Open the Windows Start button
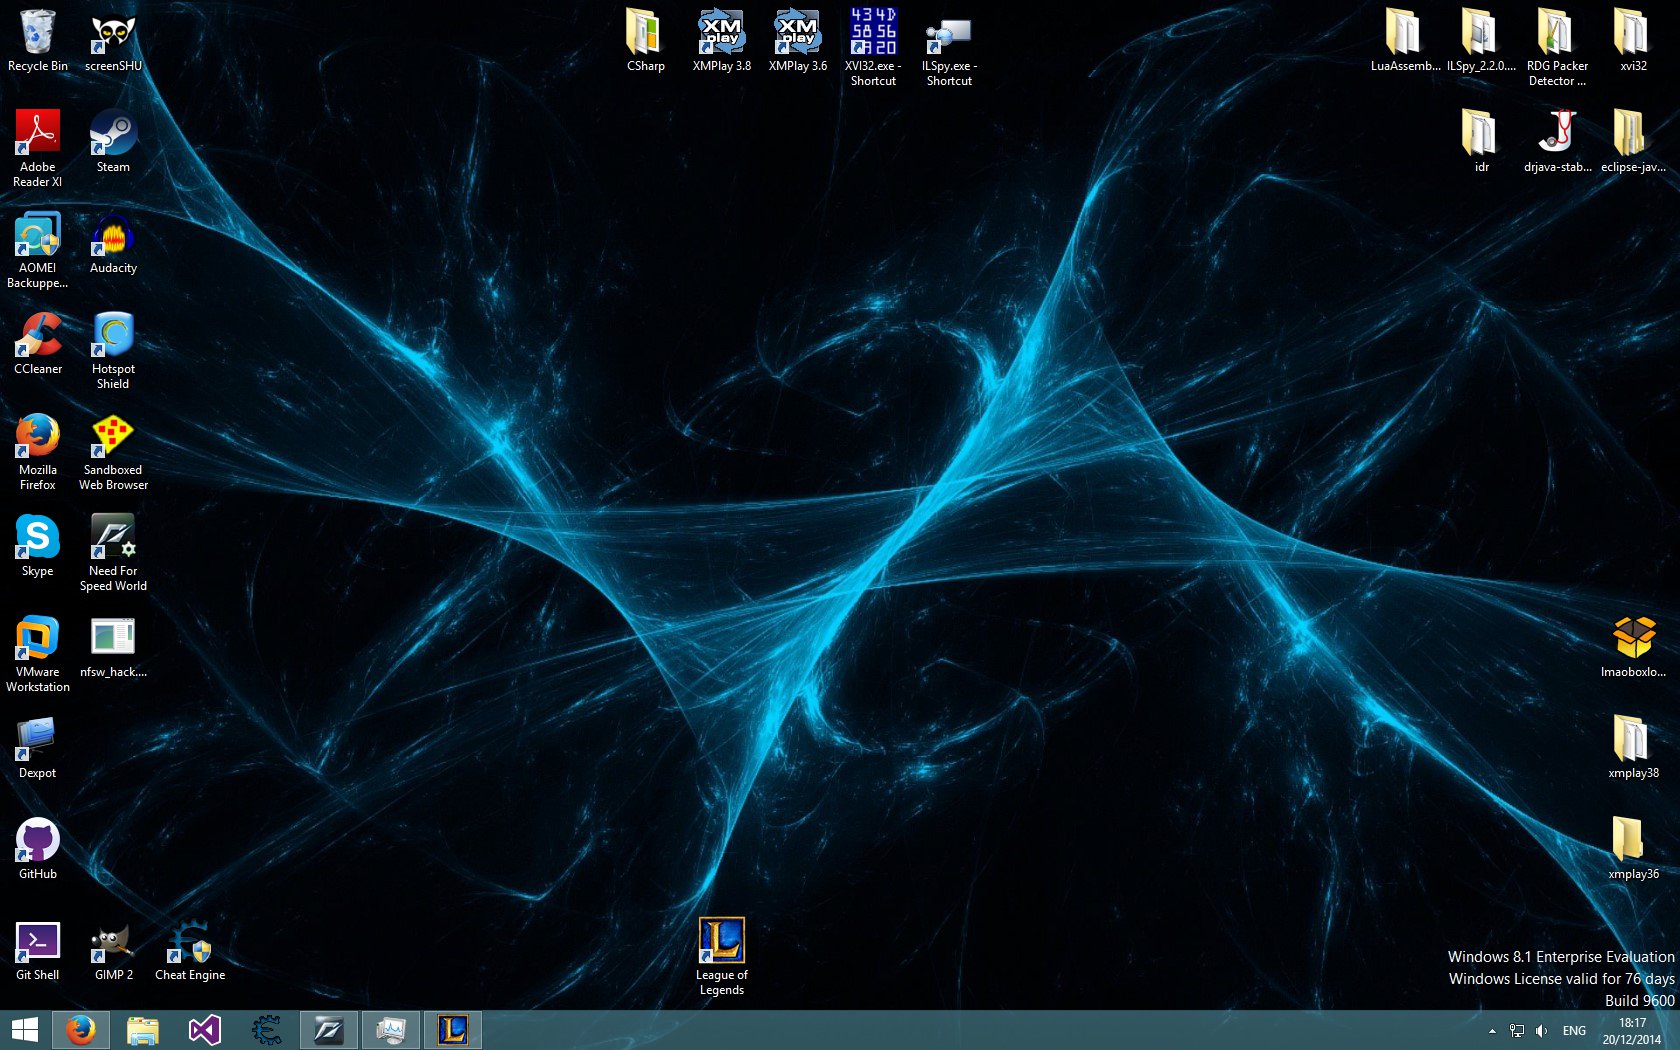This screenshot has height=1050, width=1680. 24,1030
